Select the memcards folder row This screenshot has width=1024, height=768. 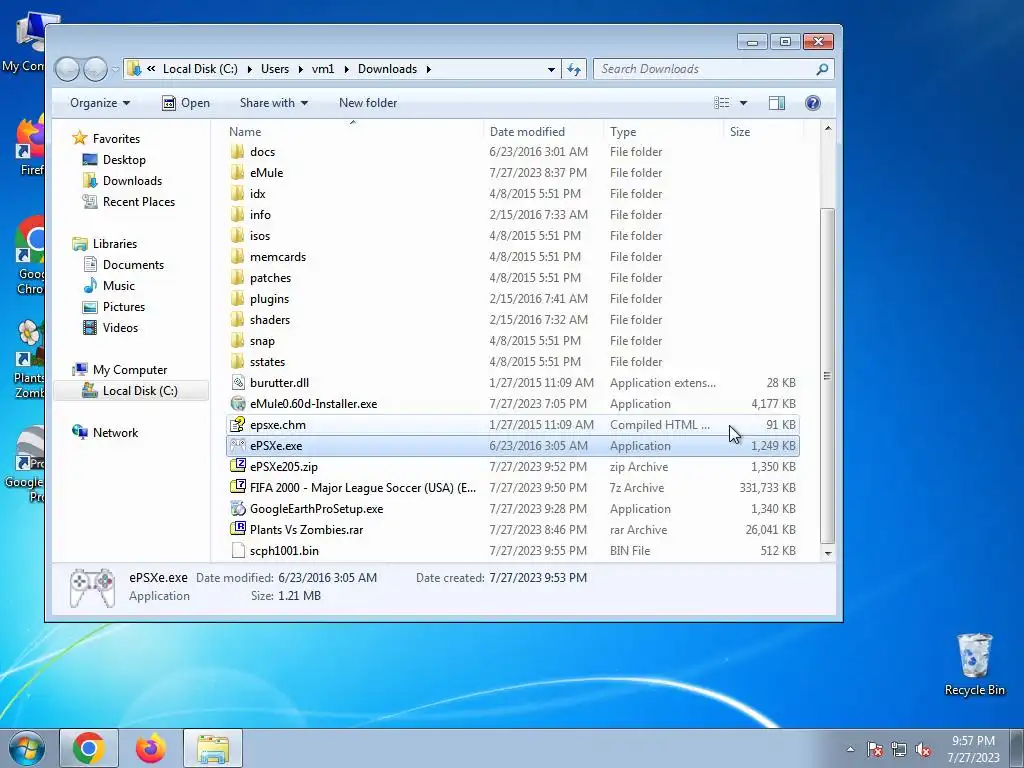point(513,257)
